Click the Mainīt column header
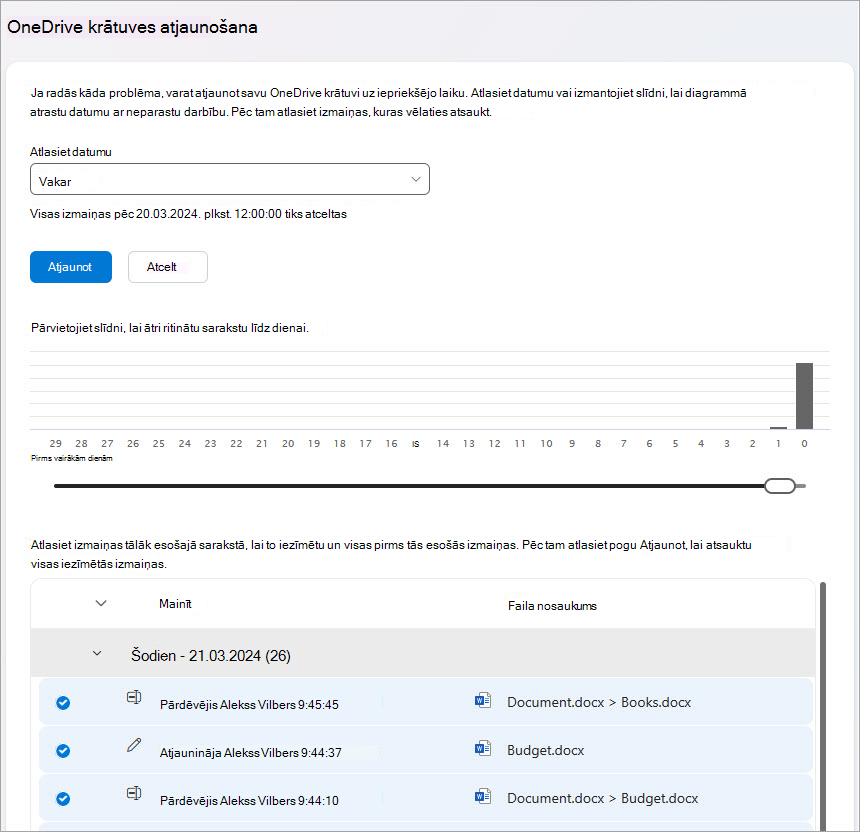860x832 pixels. (176, 604)
